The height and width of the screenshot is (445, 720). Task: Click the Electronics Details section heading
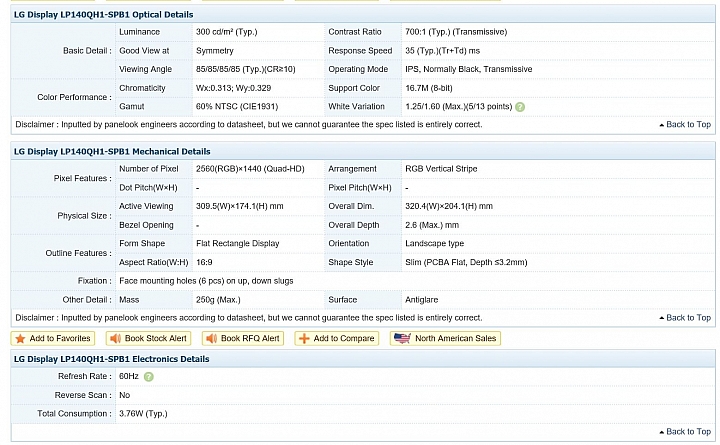[112, 359]
